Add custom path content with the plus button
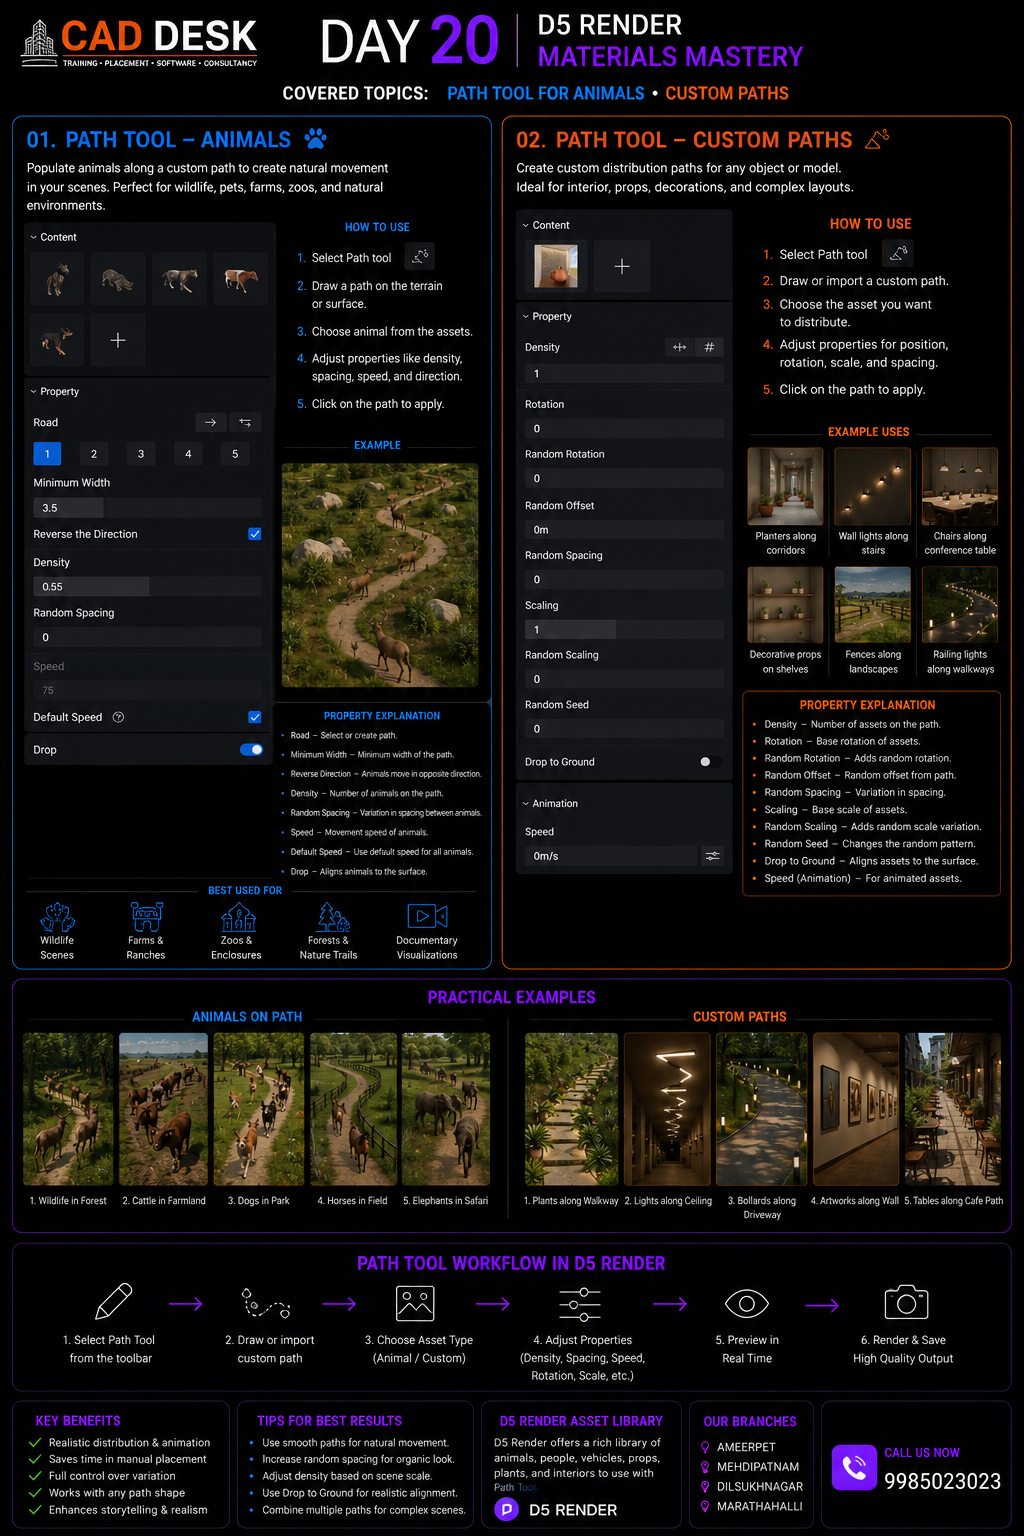 coord(622,266)
